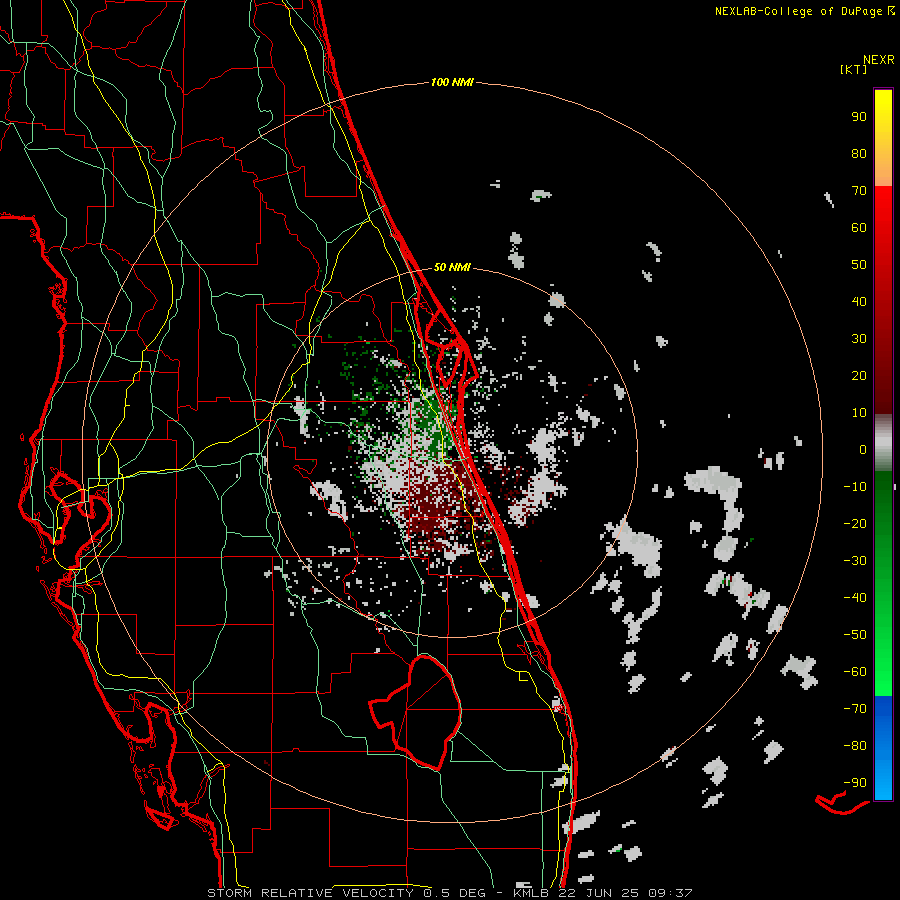The width and height of the screenshot is (900, 900).
Task: Click the -90 value on velocity scale
Action: point(855,782)
